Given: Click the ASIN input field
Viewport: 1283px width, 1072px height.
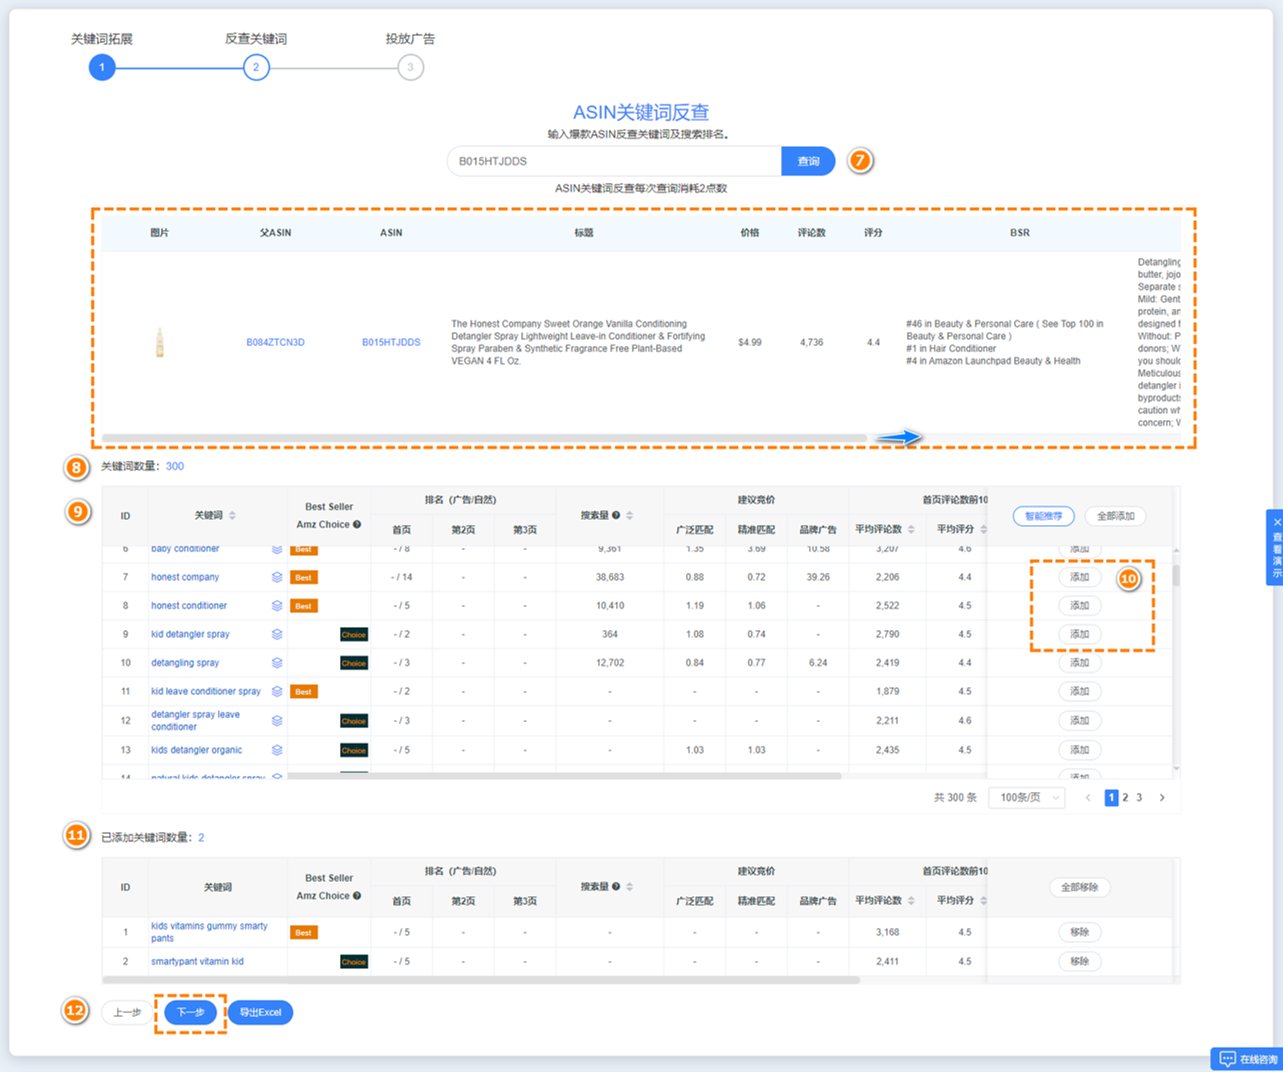Looking at the screenshot, I should coord(614,161).
